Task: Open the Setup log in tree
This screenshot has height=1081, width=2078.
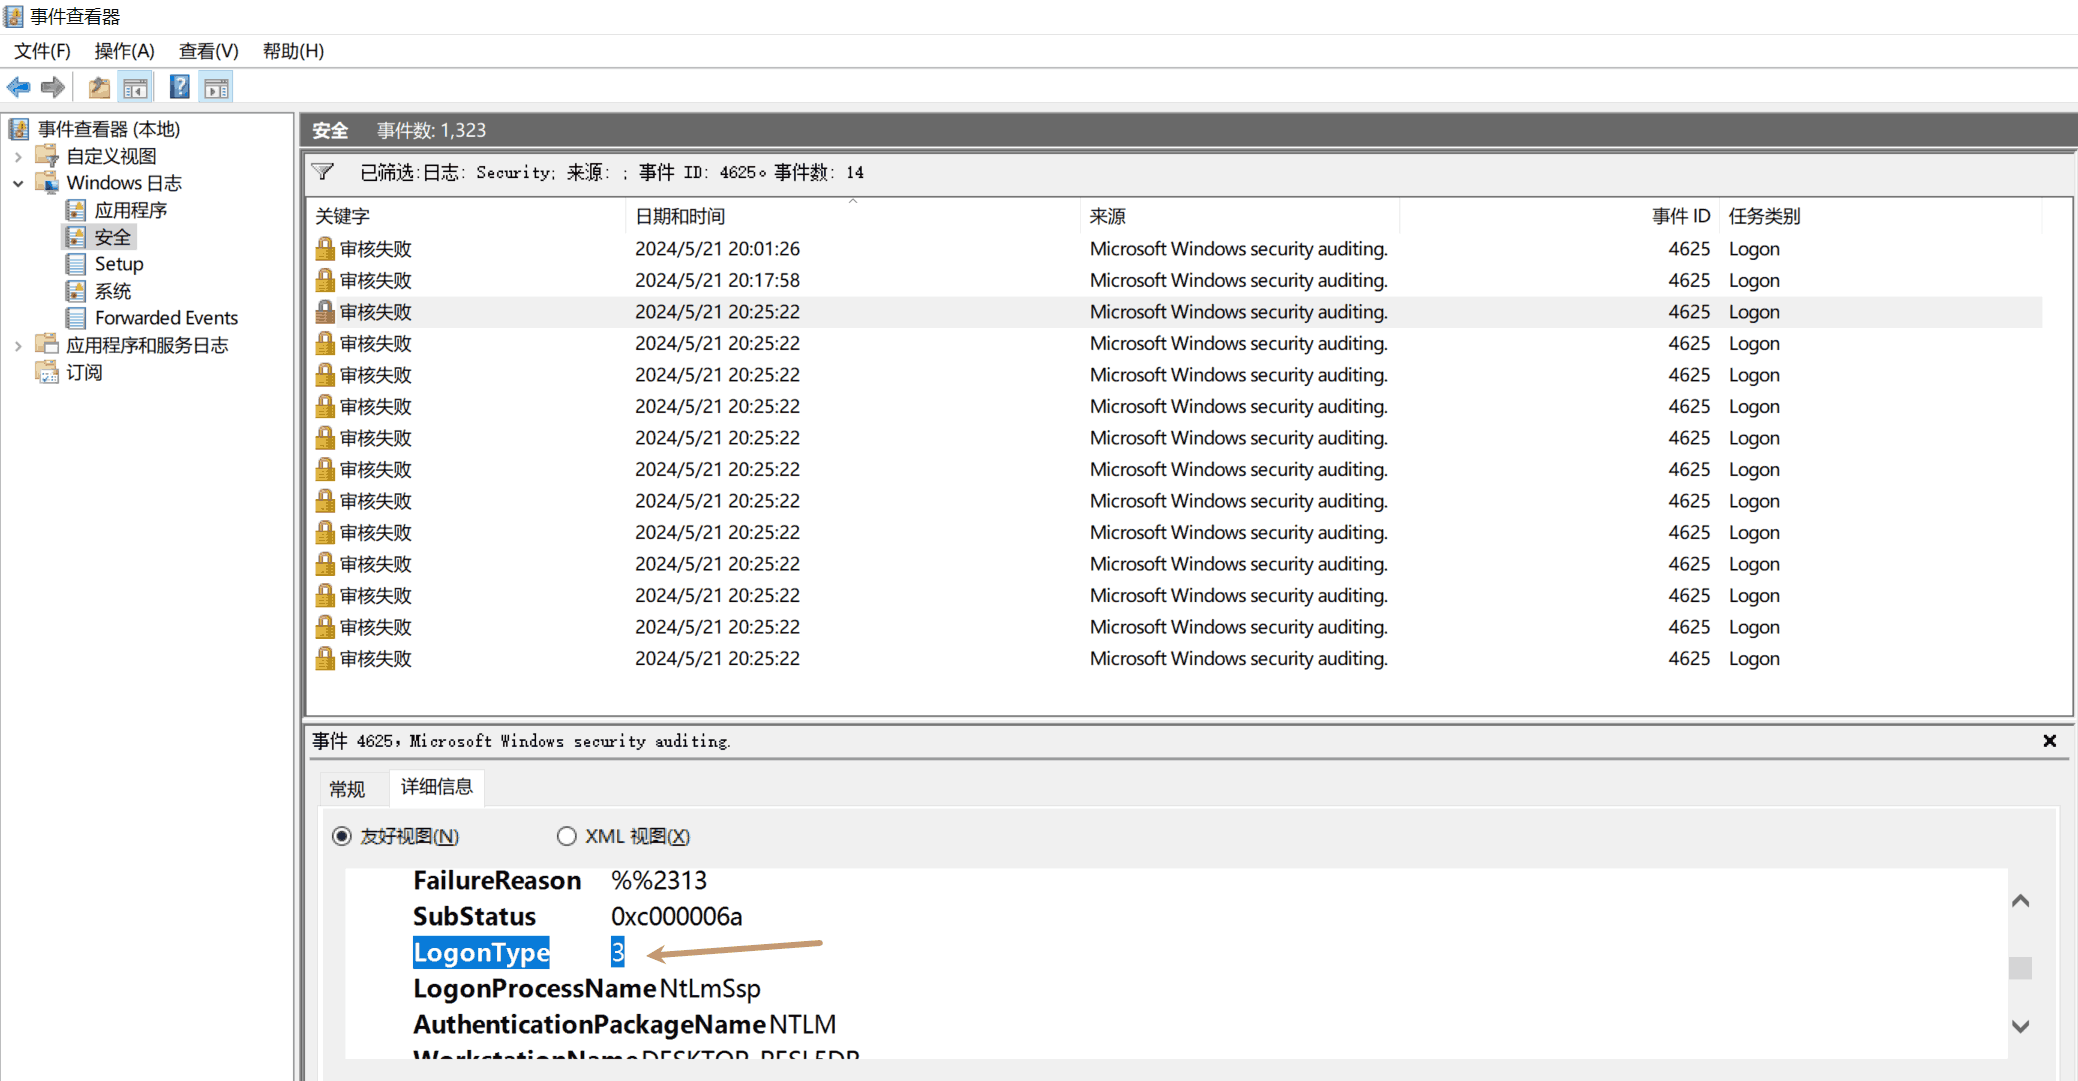Action: tap(118, 264)
